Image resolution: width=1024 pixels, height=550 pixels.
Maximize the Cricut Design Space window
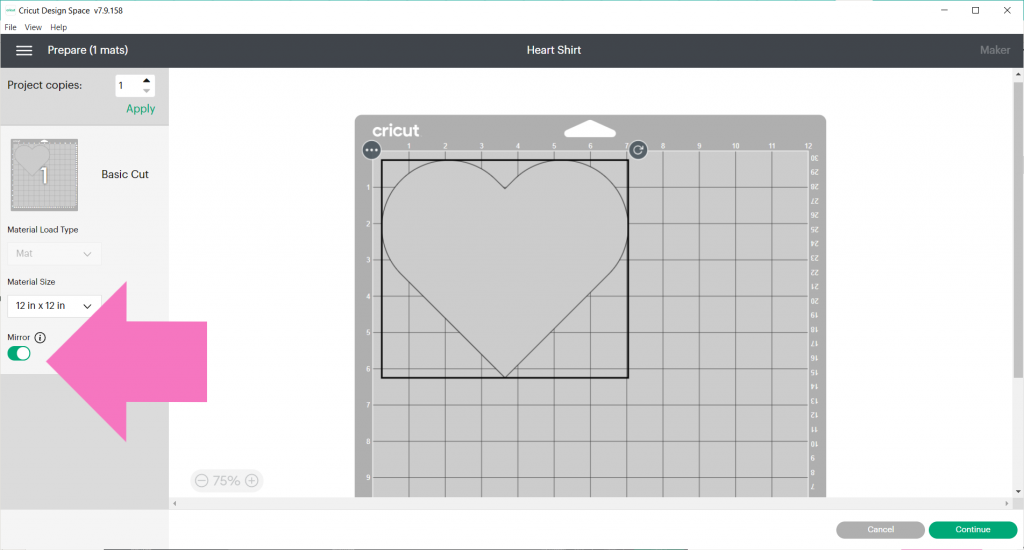(976, 10)
